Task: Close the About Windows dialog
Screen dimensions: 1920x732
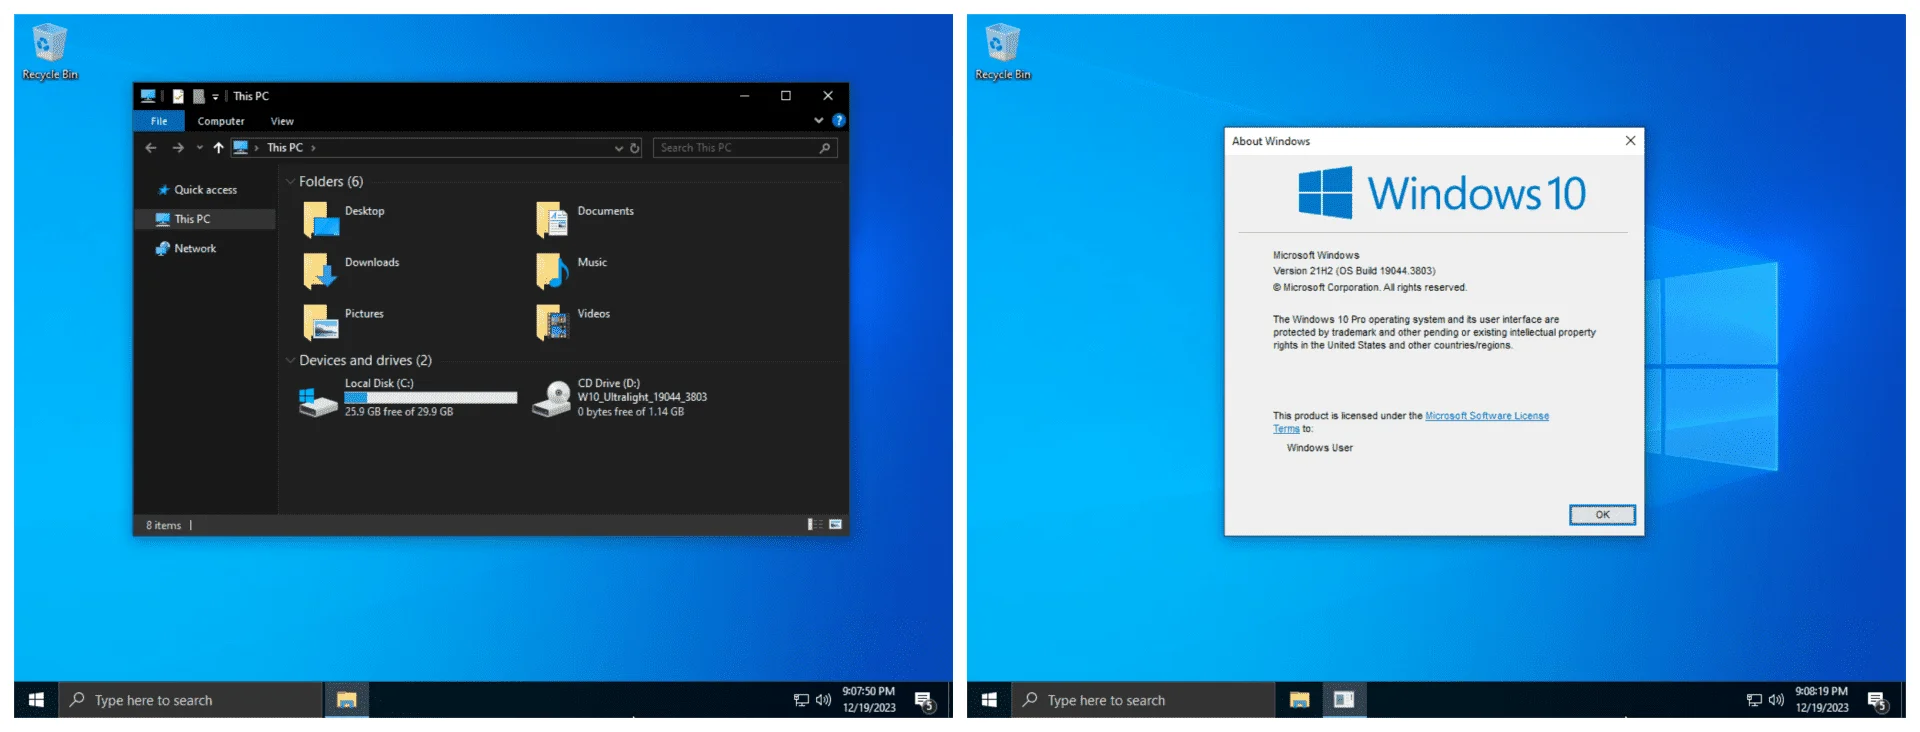Action: 1630,141
